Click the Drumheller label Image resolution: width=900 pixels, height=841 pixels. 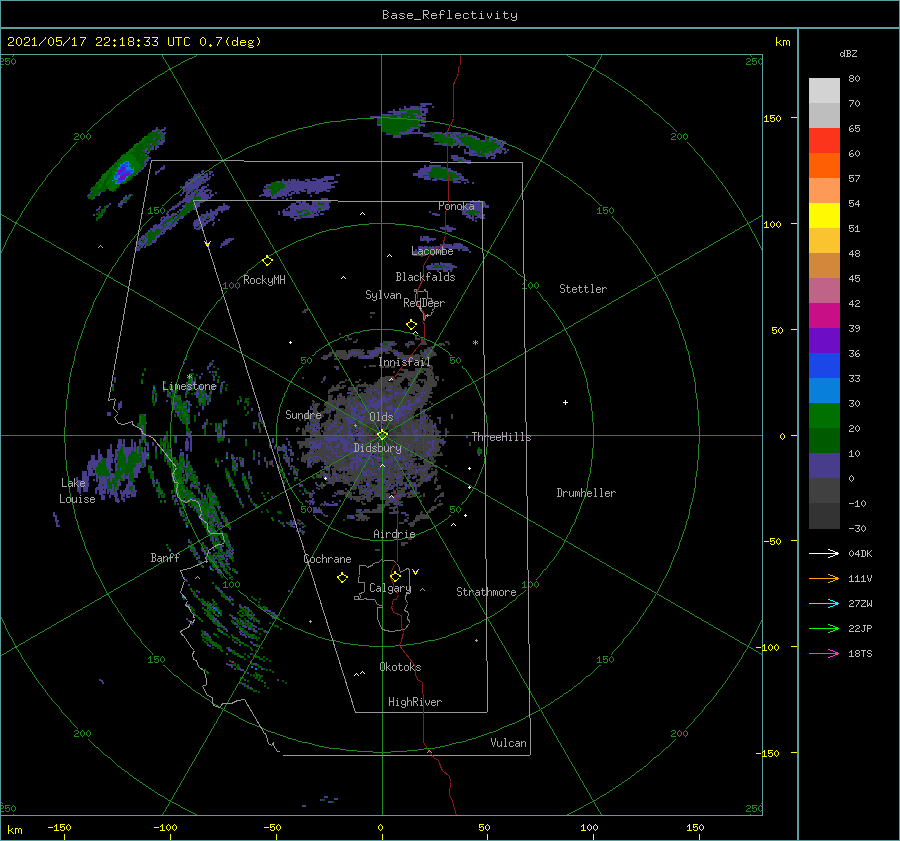(x=586, y=493)
